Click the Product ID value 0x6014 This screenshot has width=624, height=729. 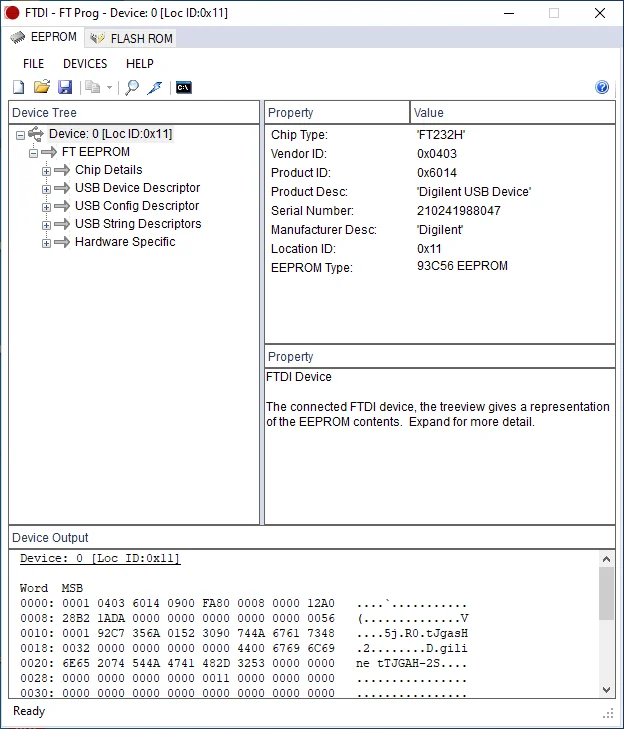click(437, 173)
